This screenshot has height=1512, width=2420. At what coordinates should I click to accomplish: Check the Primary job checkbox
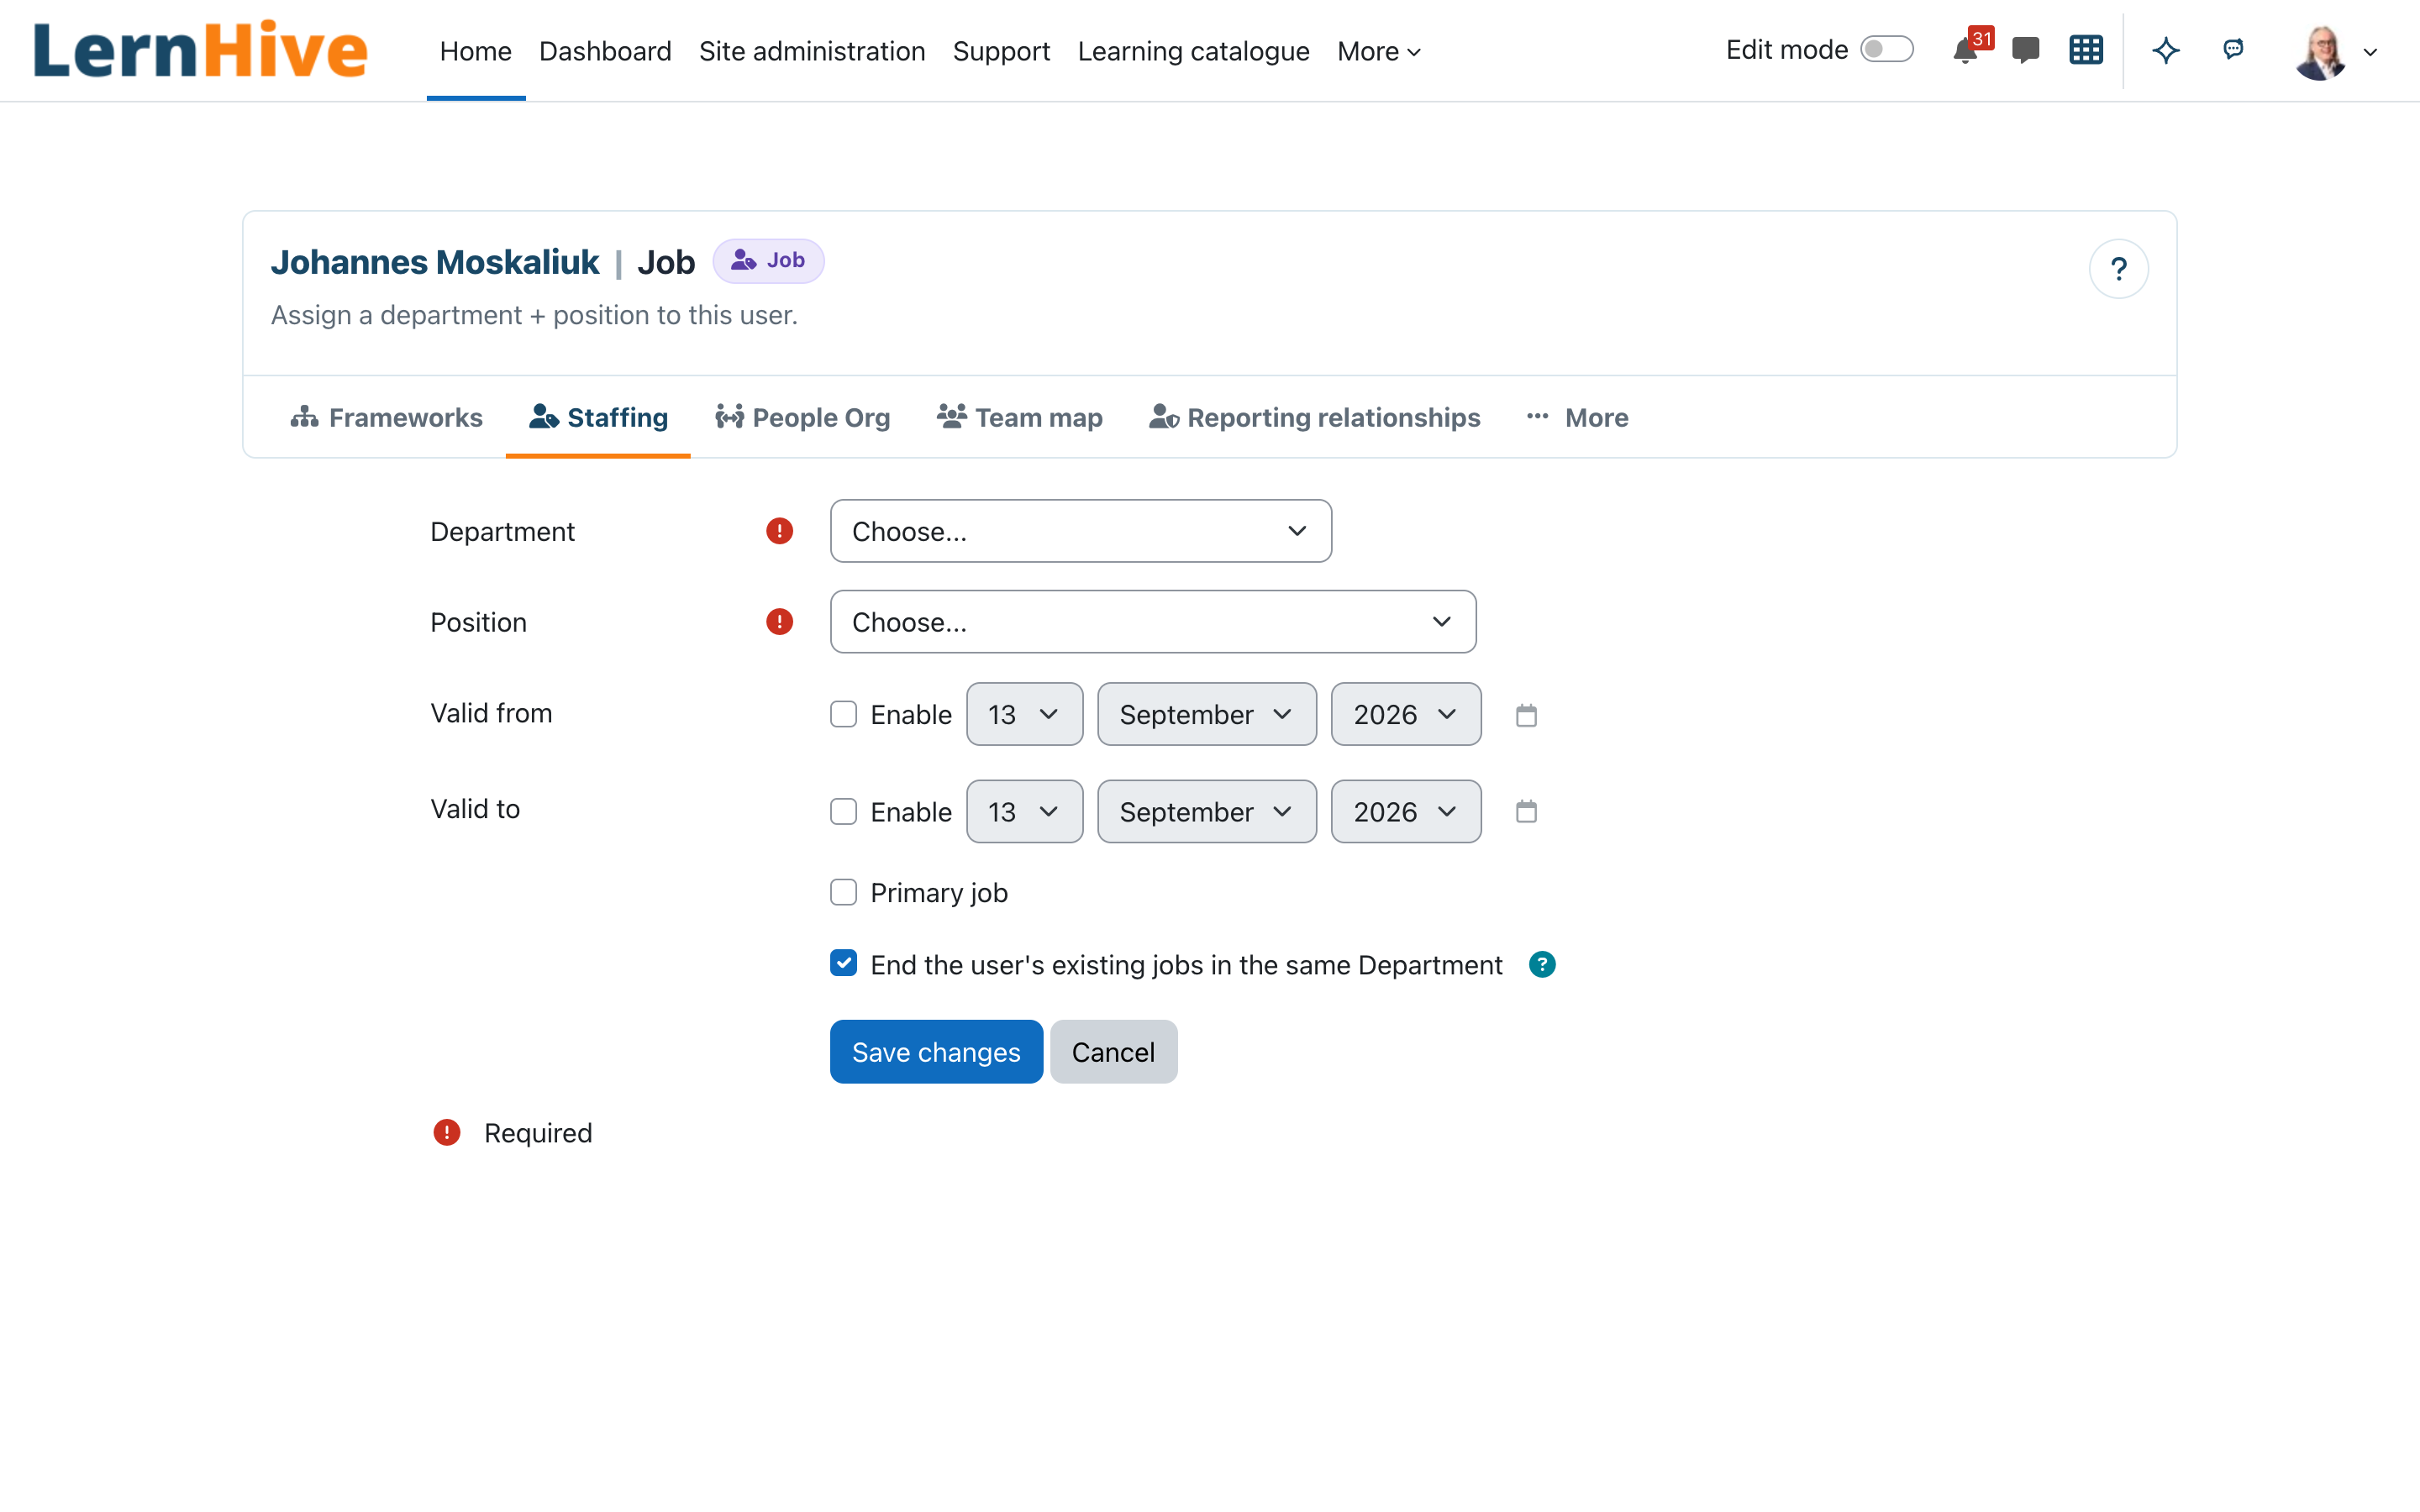point(844,892)
